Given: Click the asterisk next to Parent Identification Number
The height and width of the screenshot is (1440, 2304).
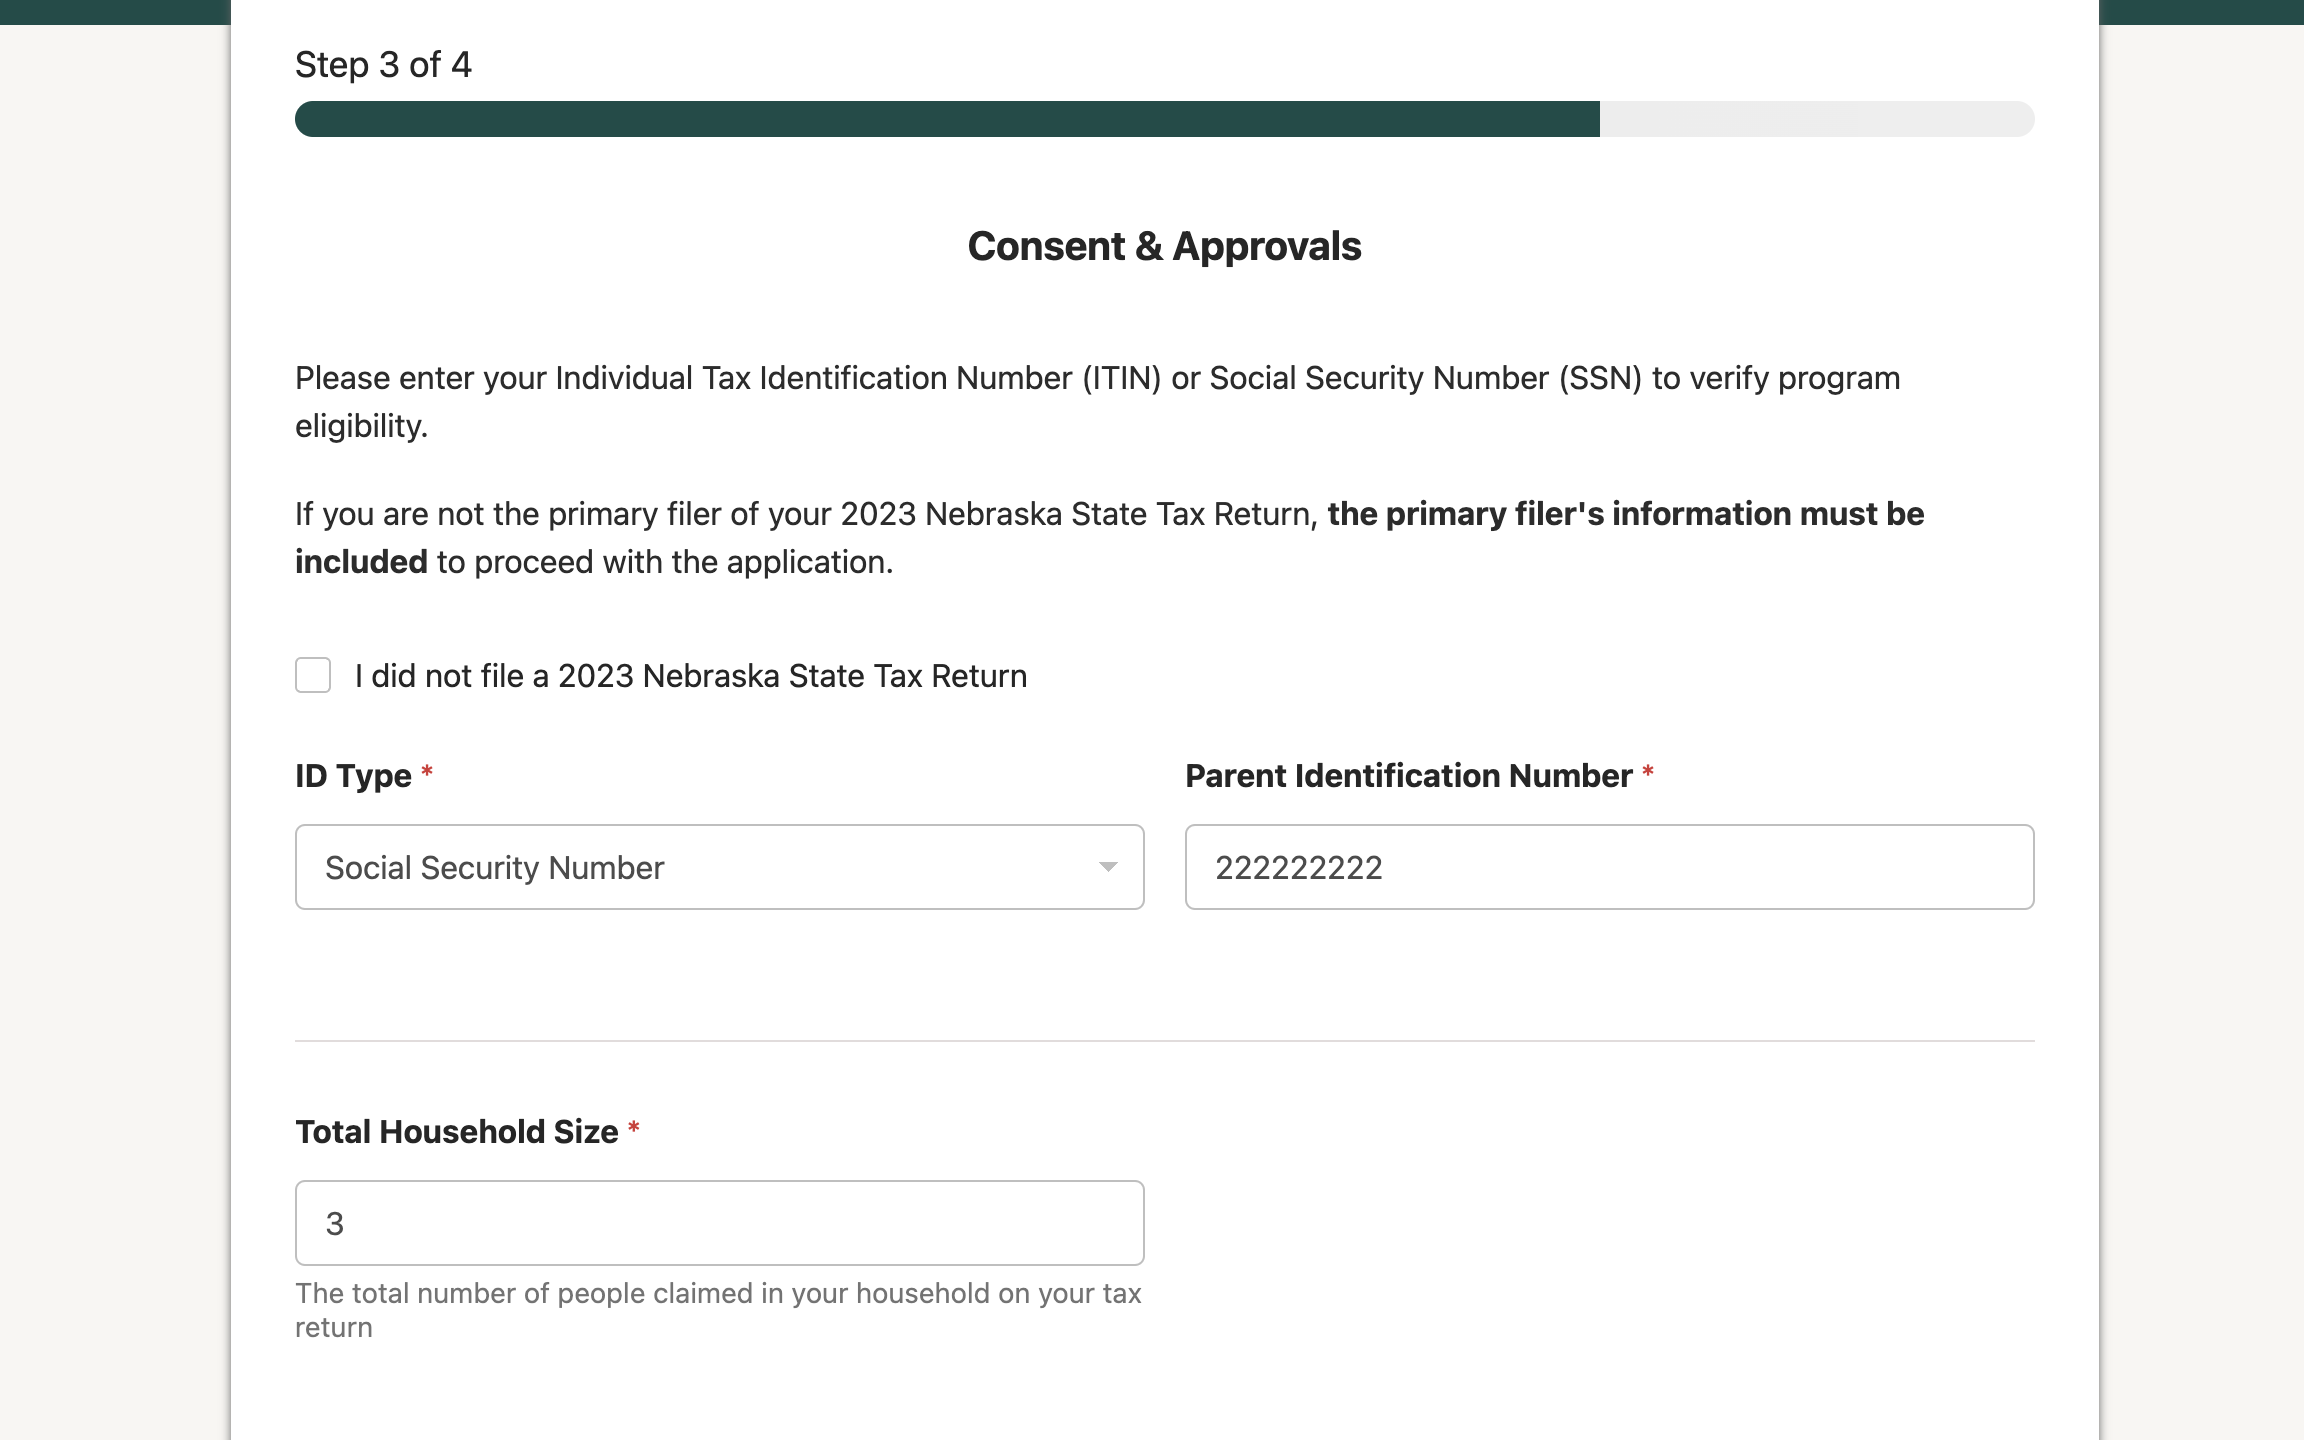Looking at the screenshot, I should pos(1648,772).
